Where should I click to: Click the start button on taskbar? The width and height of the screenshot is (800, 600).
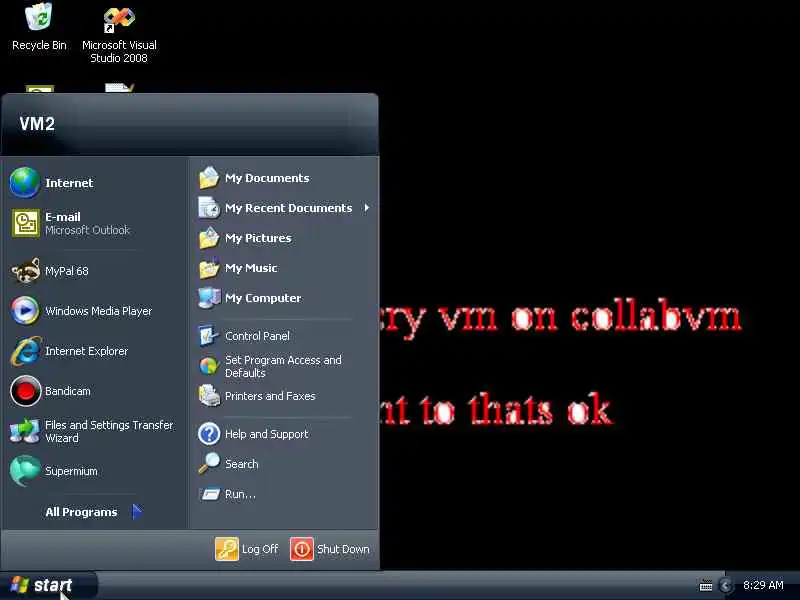[47, 585]
